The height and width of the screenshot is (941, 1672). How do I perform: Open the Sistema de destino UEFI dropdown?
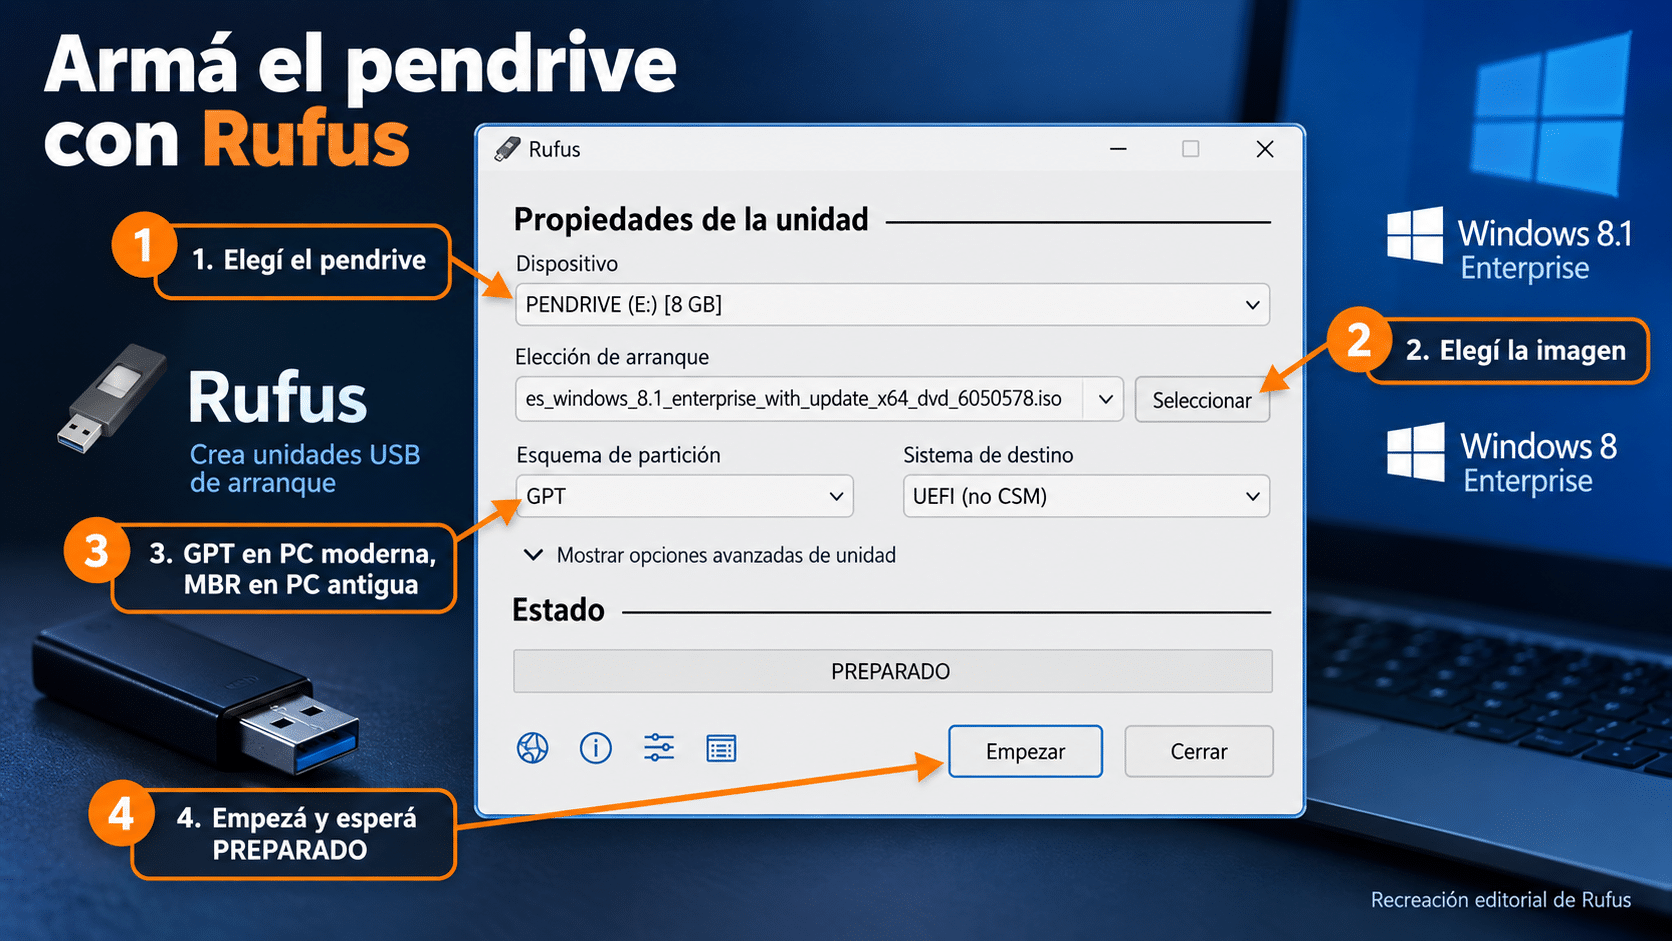(1086, 496)
